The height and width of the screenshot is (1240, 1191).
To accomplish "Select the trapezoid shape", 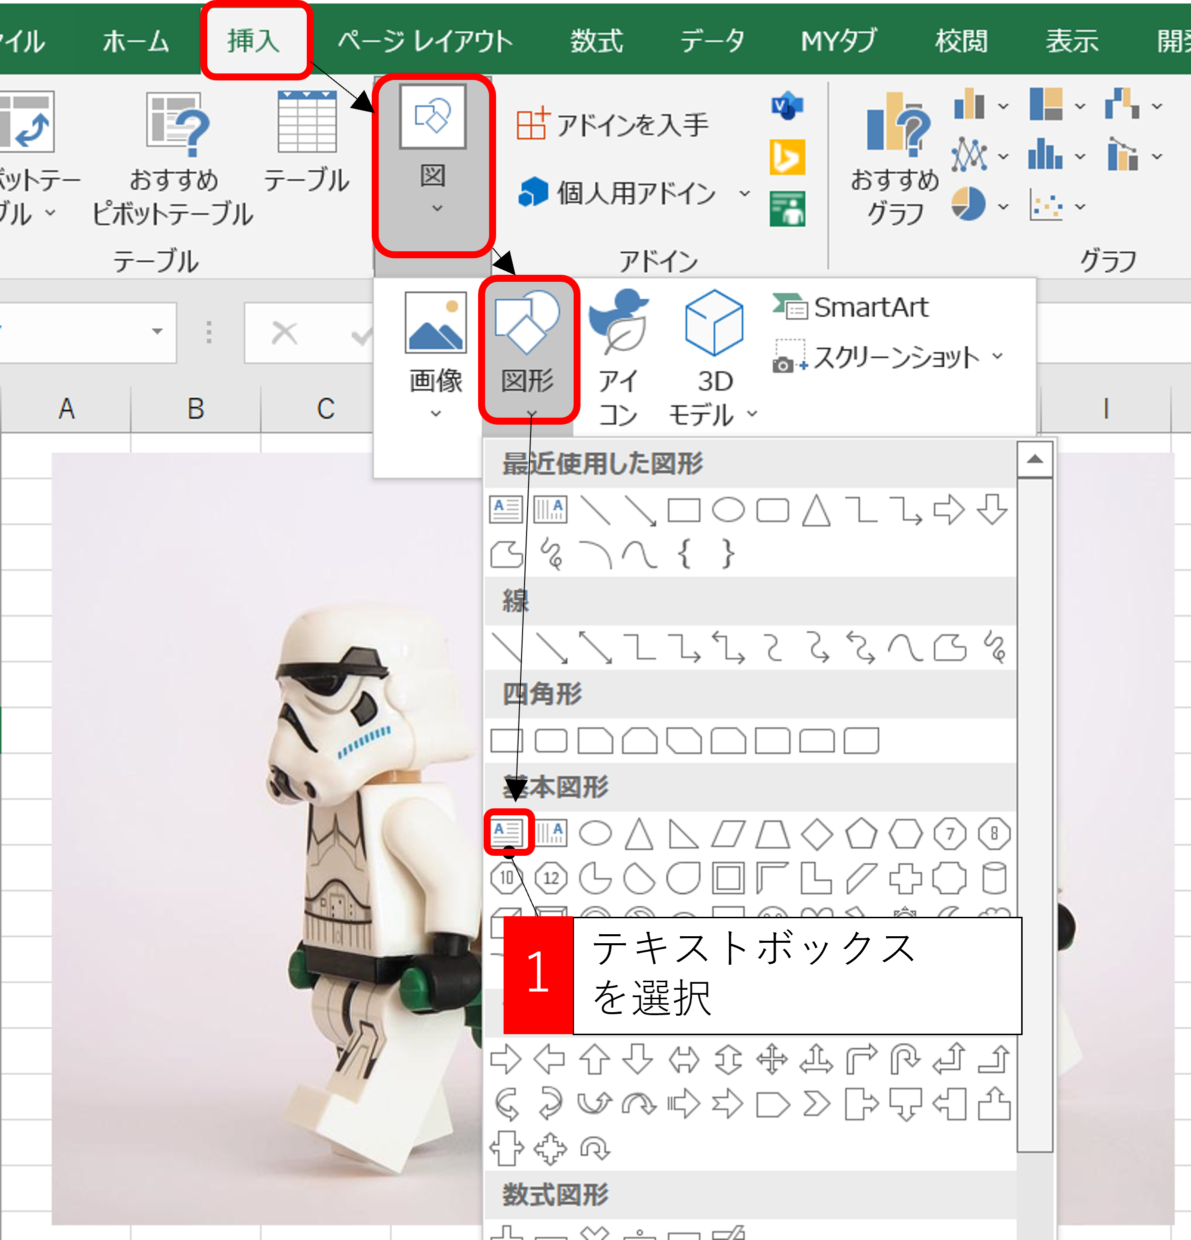I will click(x=772, y=832).
